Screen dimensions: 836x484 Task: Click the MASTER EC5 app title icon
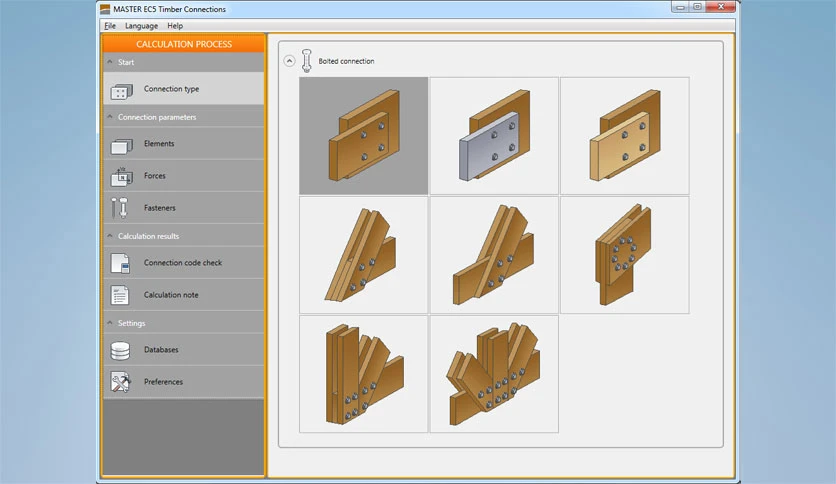coord(105,9)
